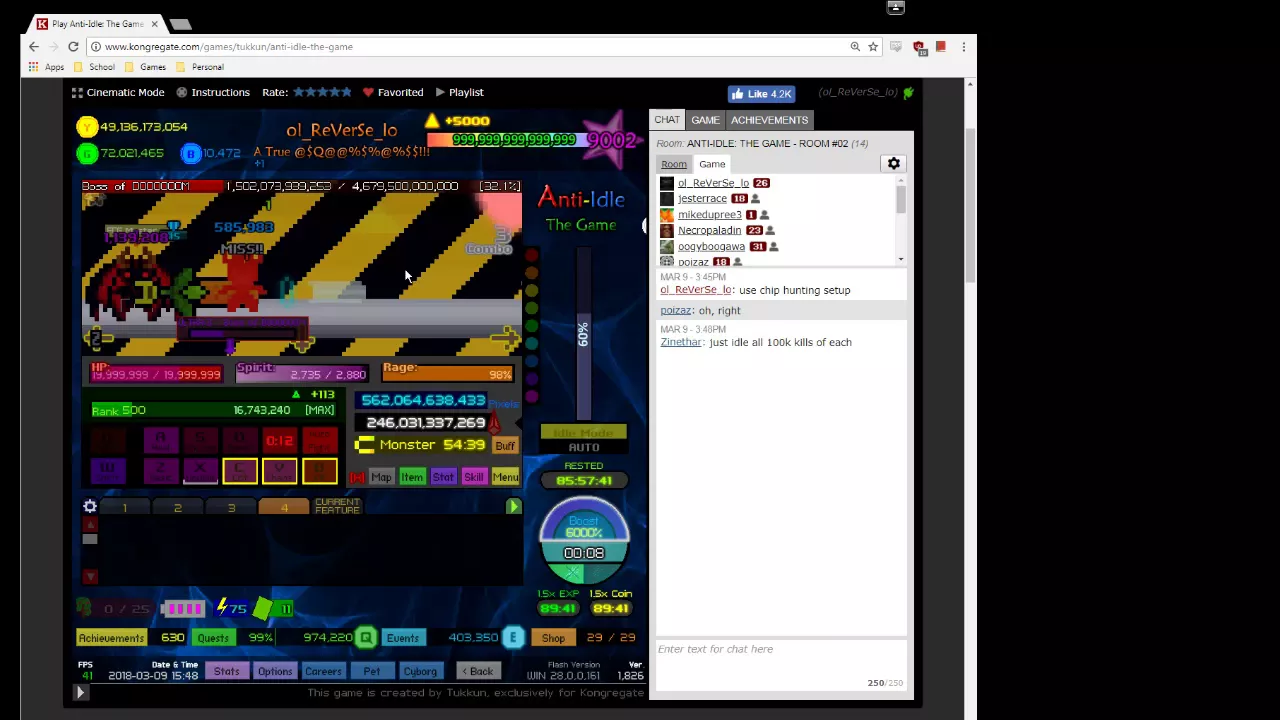Click the browser reload button
This screenshot has height=720, width=1280.
click(x=73, y=47)
